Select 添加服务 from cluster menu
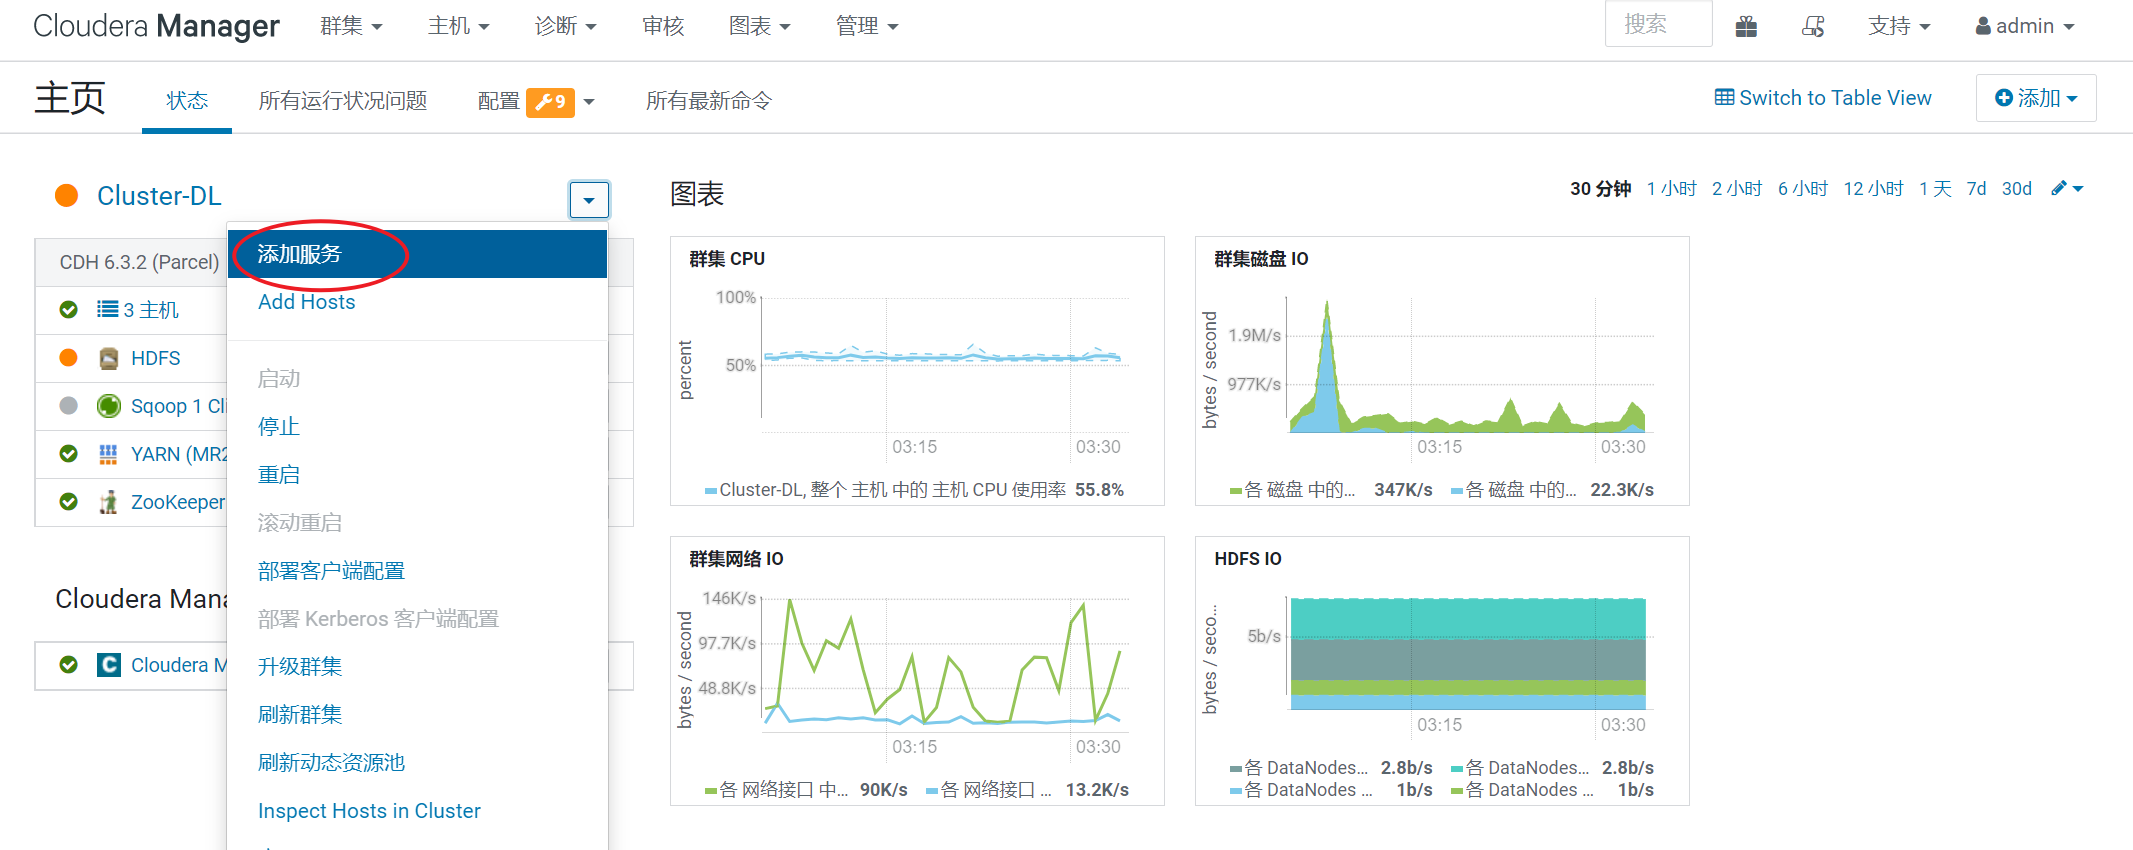Viewport: 2133px width, 850px height. coord(417,254)
